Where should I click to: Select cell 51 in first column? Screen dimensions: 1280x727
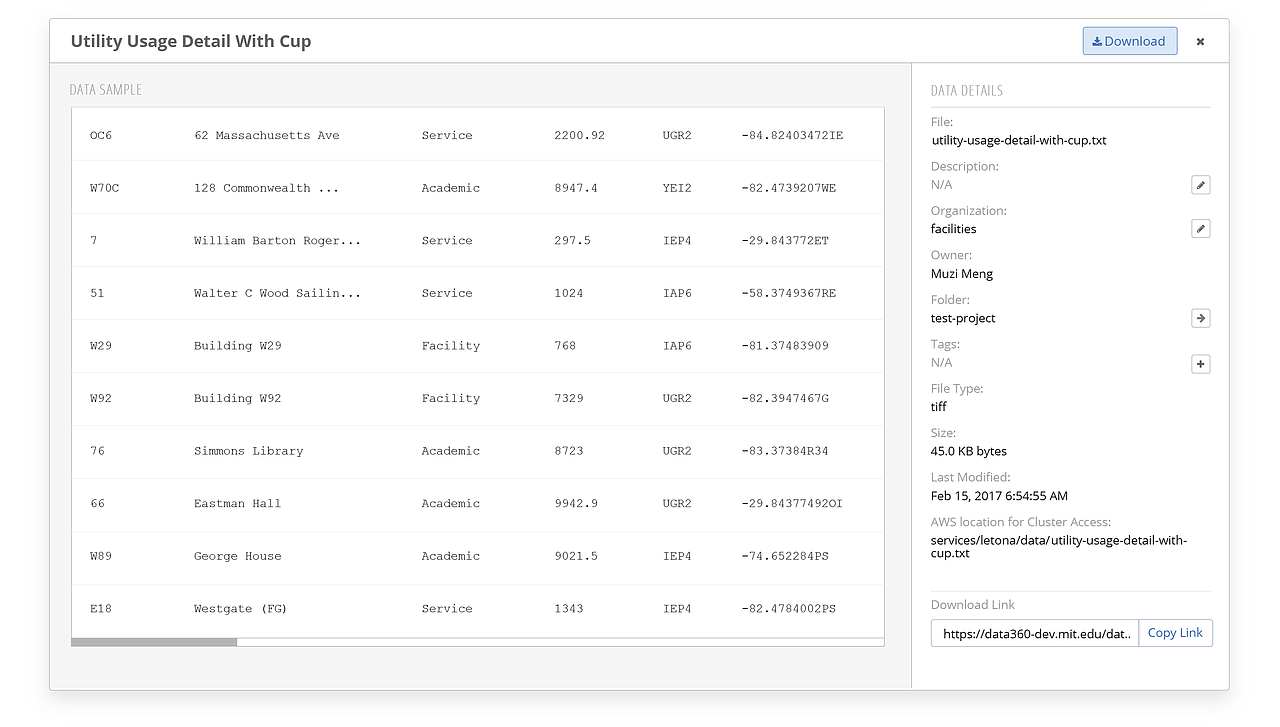[97, 293]
